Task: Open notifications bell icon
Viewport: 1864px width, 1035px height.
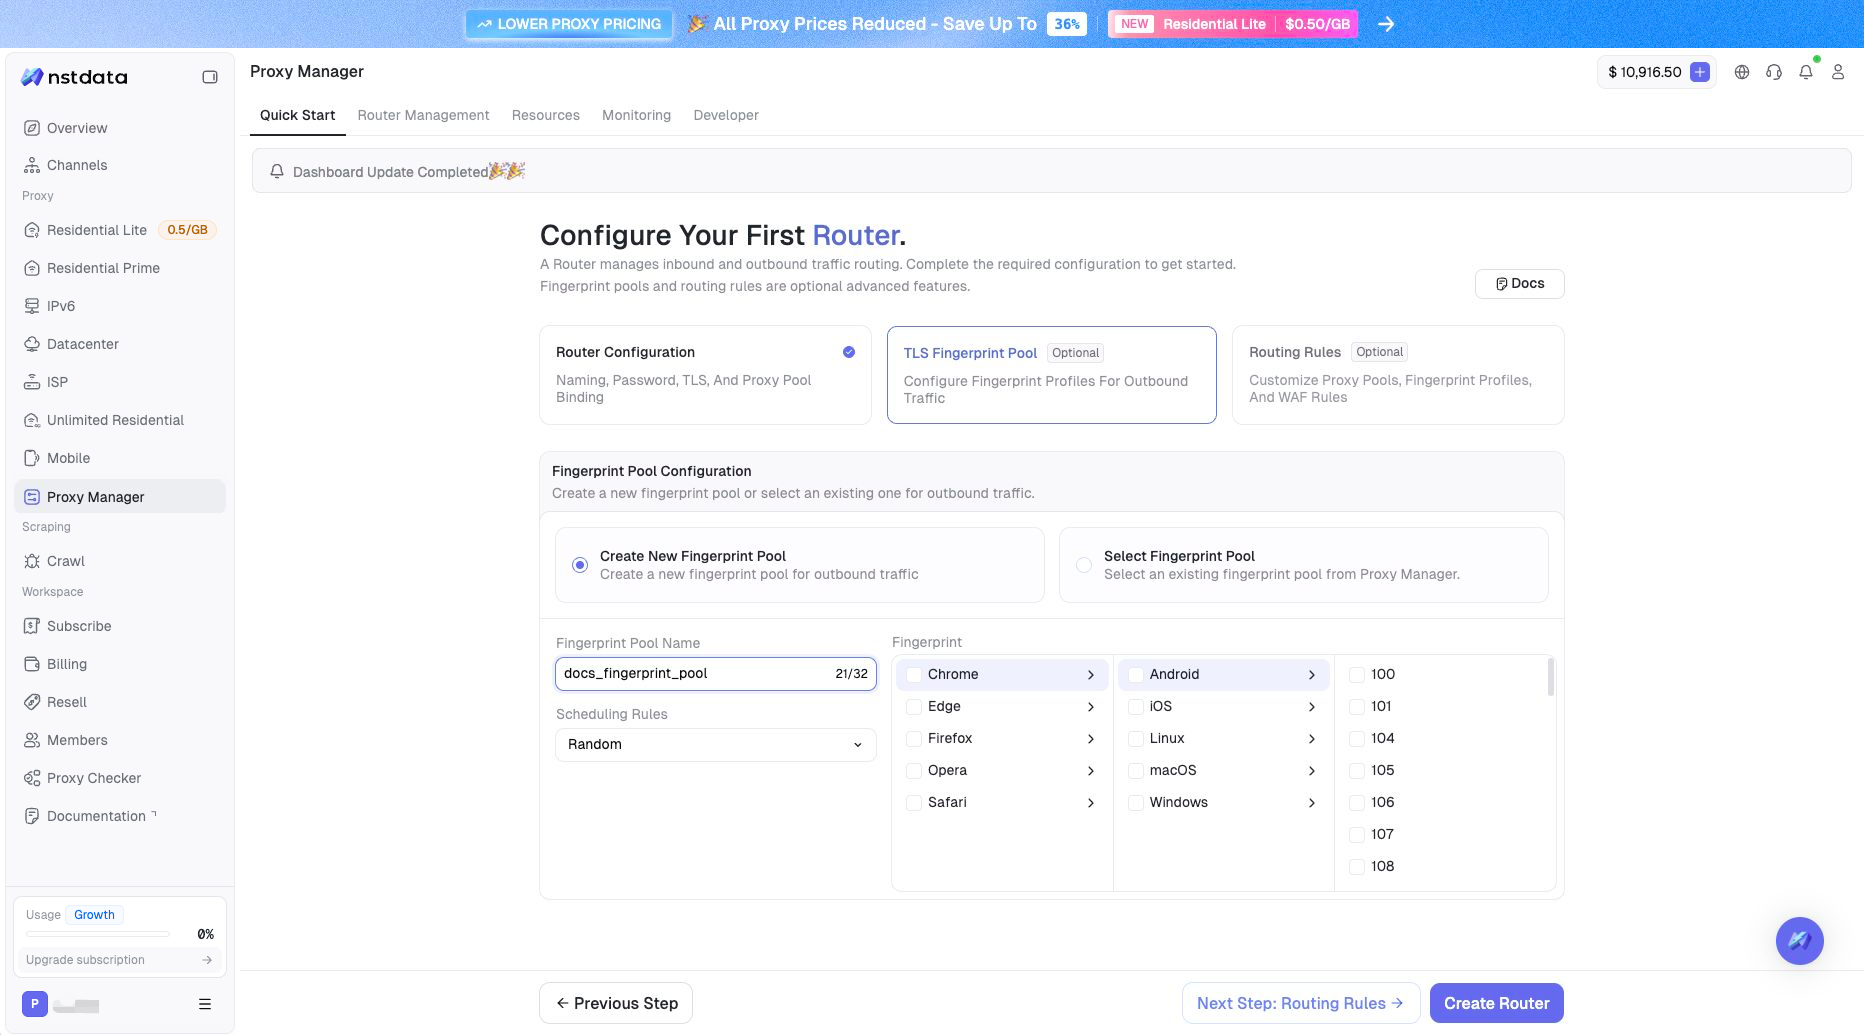Action: (1806, 72)
